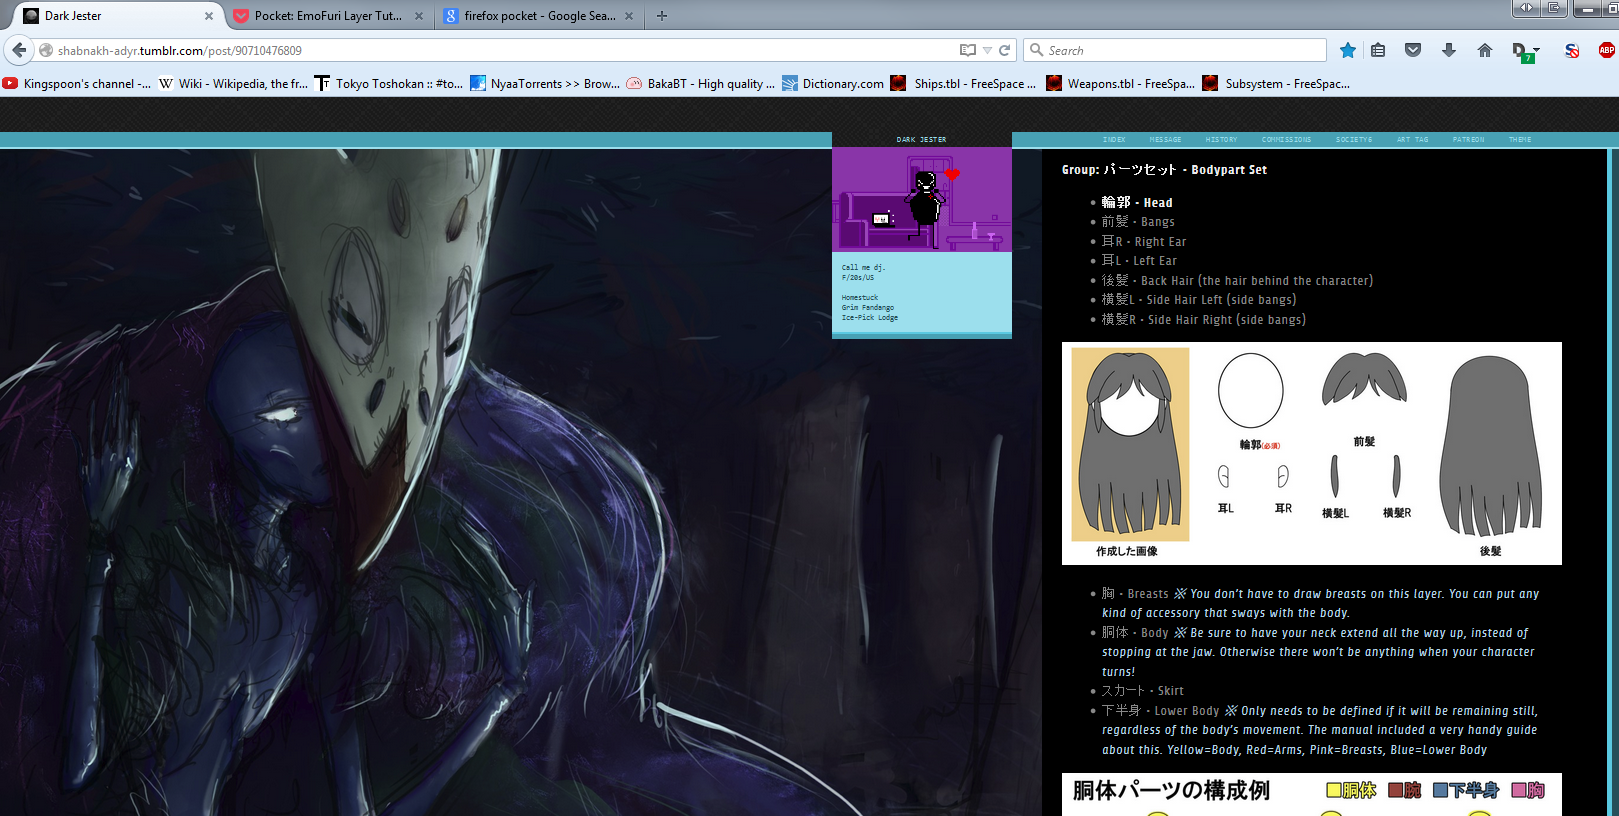
Task: Visit the PATREON navigation link
Action: (1468, 140)
